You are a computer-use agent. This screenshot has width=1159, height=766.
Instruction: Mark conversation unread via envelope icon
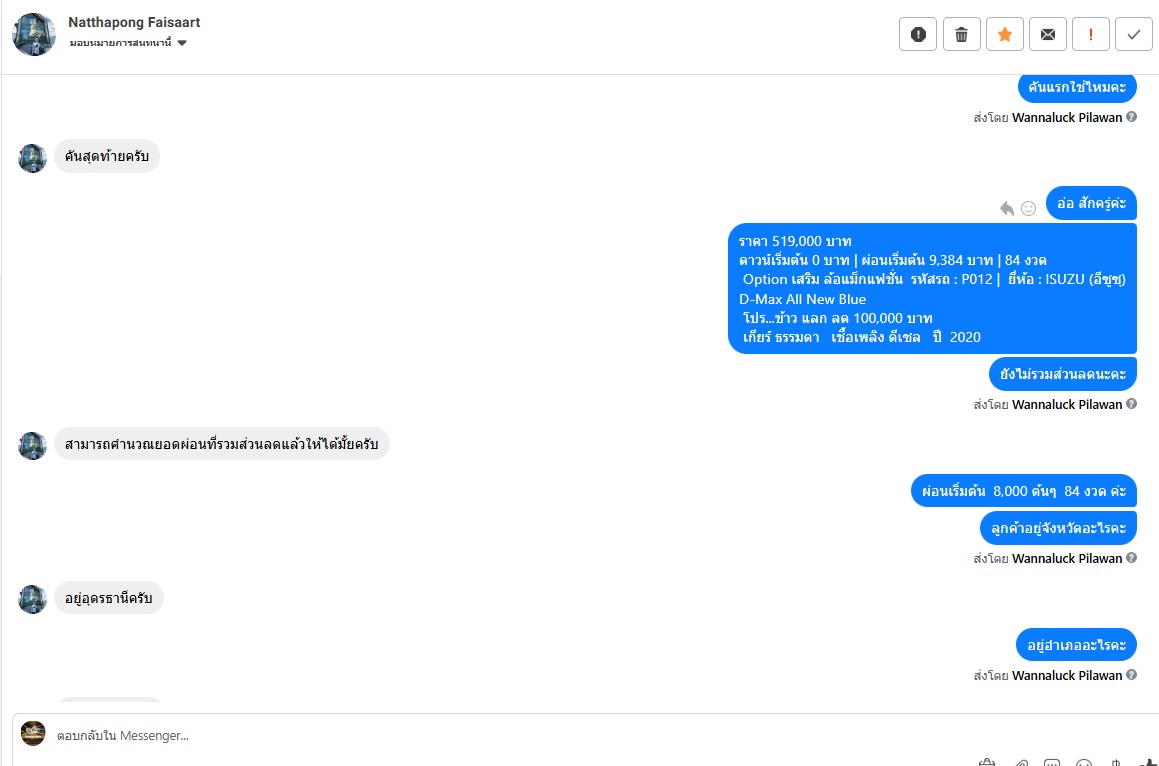point(1047,34)
